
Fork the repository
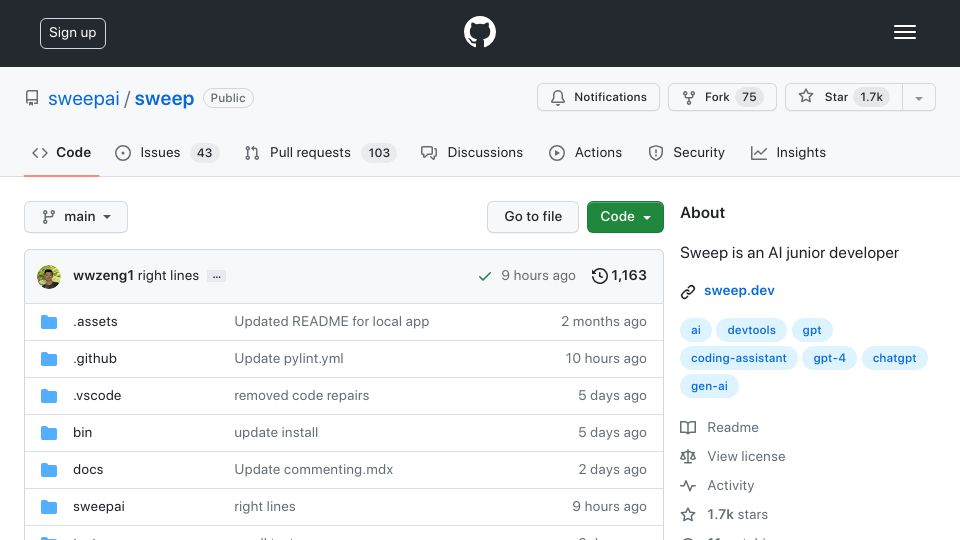pyautogui.click(x=722, y=97)
